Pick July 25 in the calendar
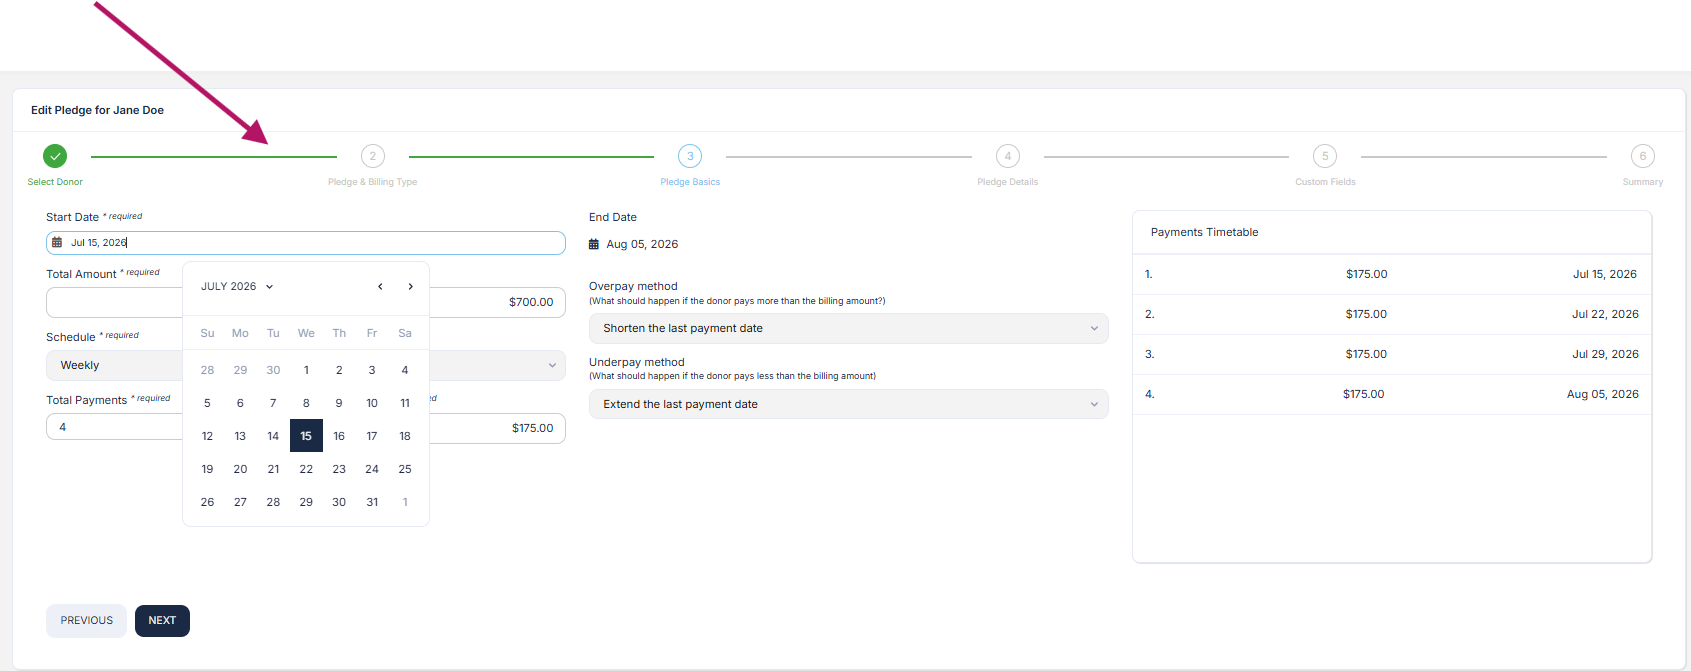 pyautogui.click(x=405, y=469)
